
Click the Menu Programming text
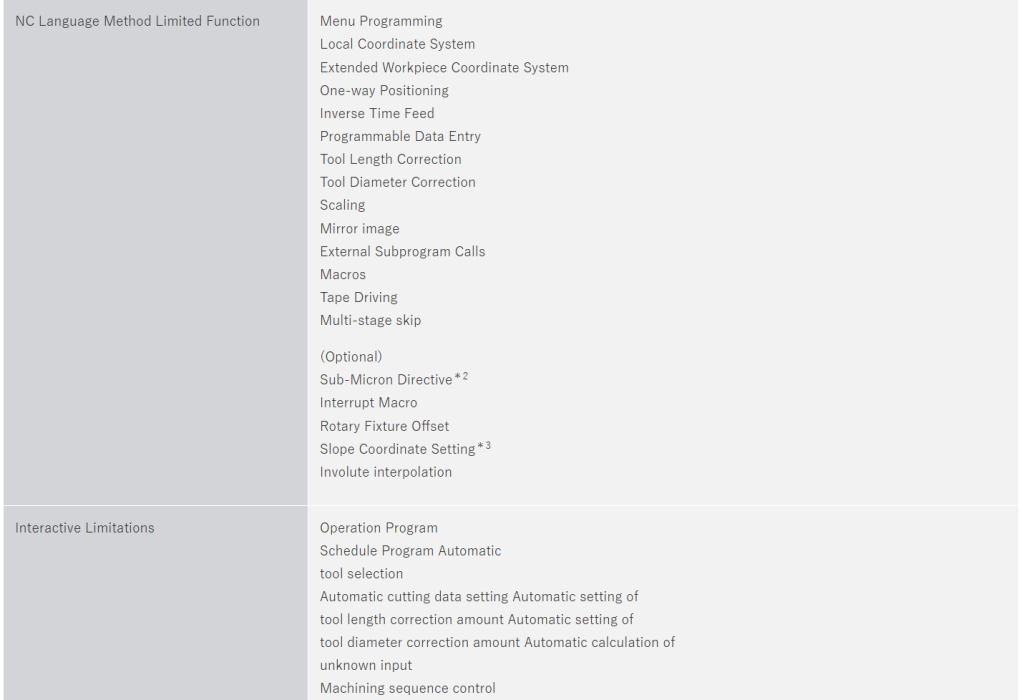(381, 21)
